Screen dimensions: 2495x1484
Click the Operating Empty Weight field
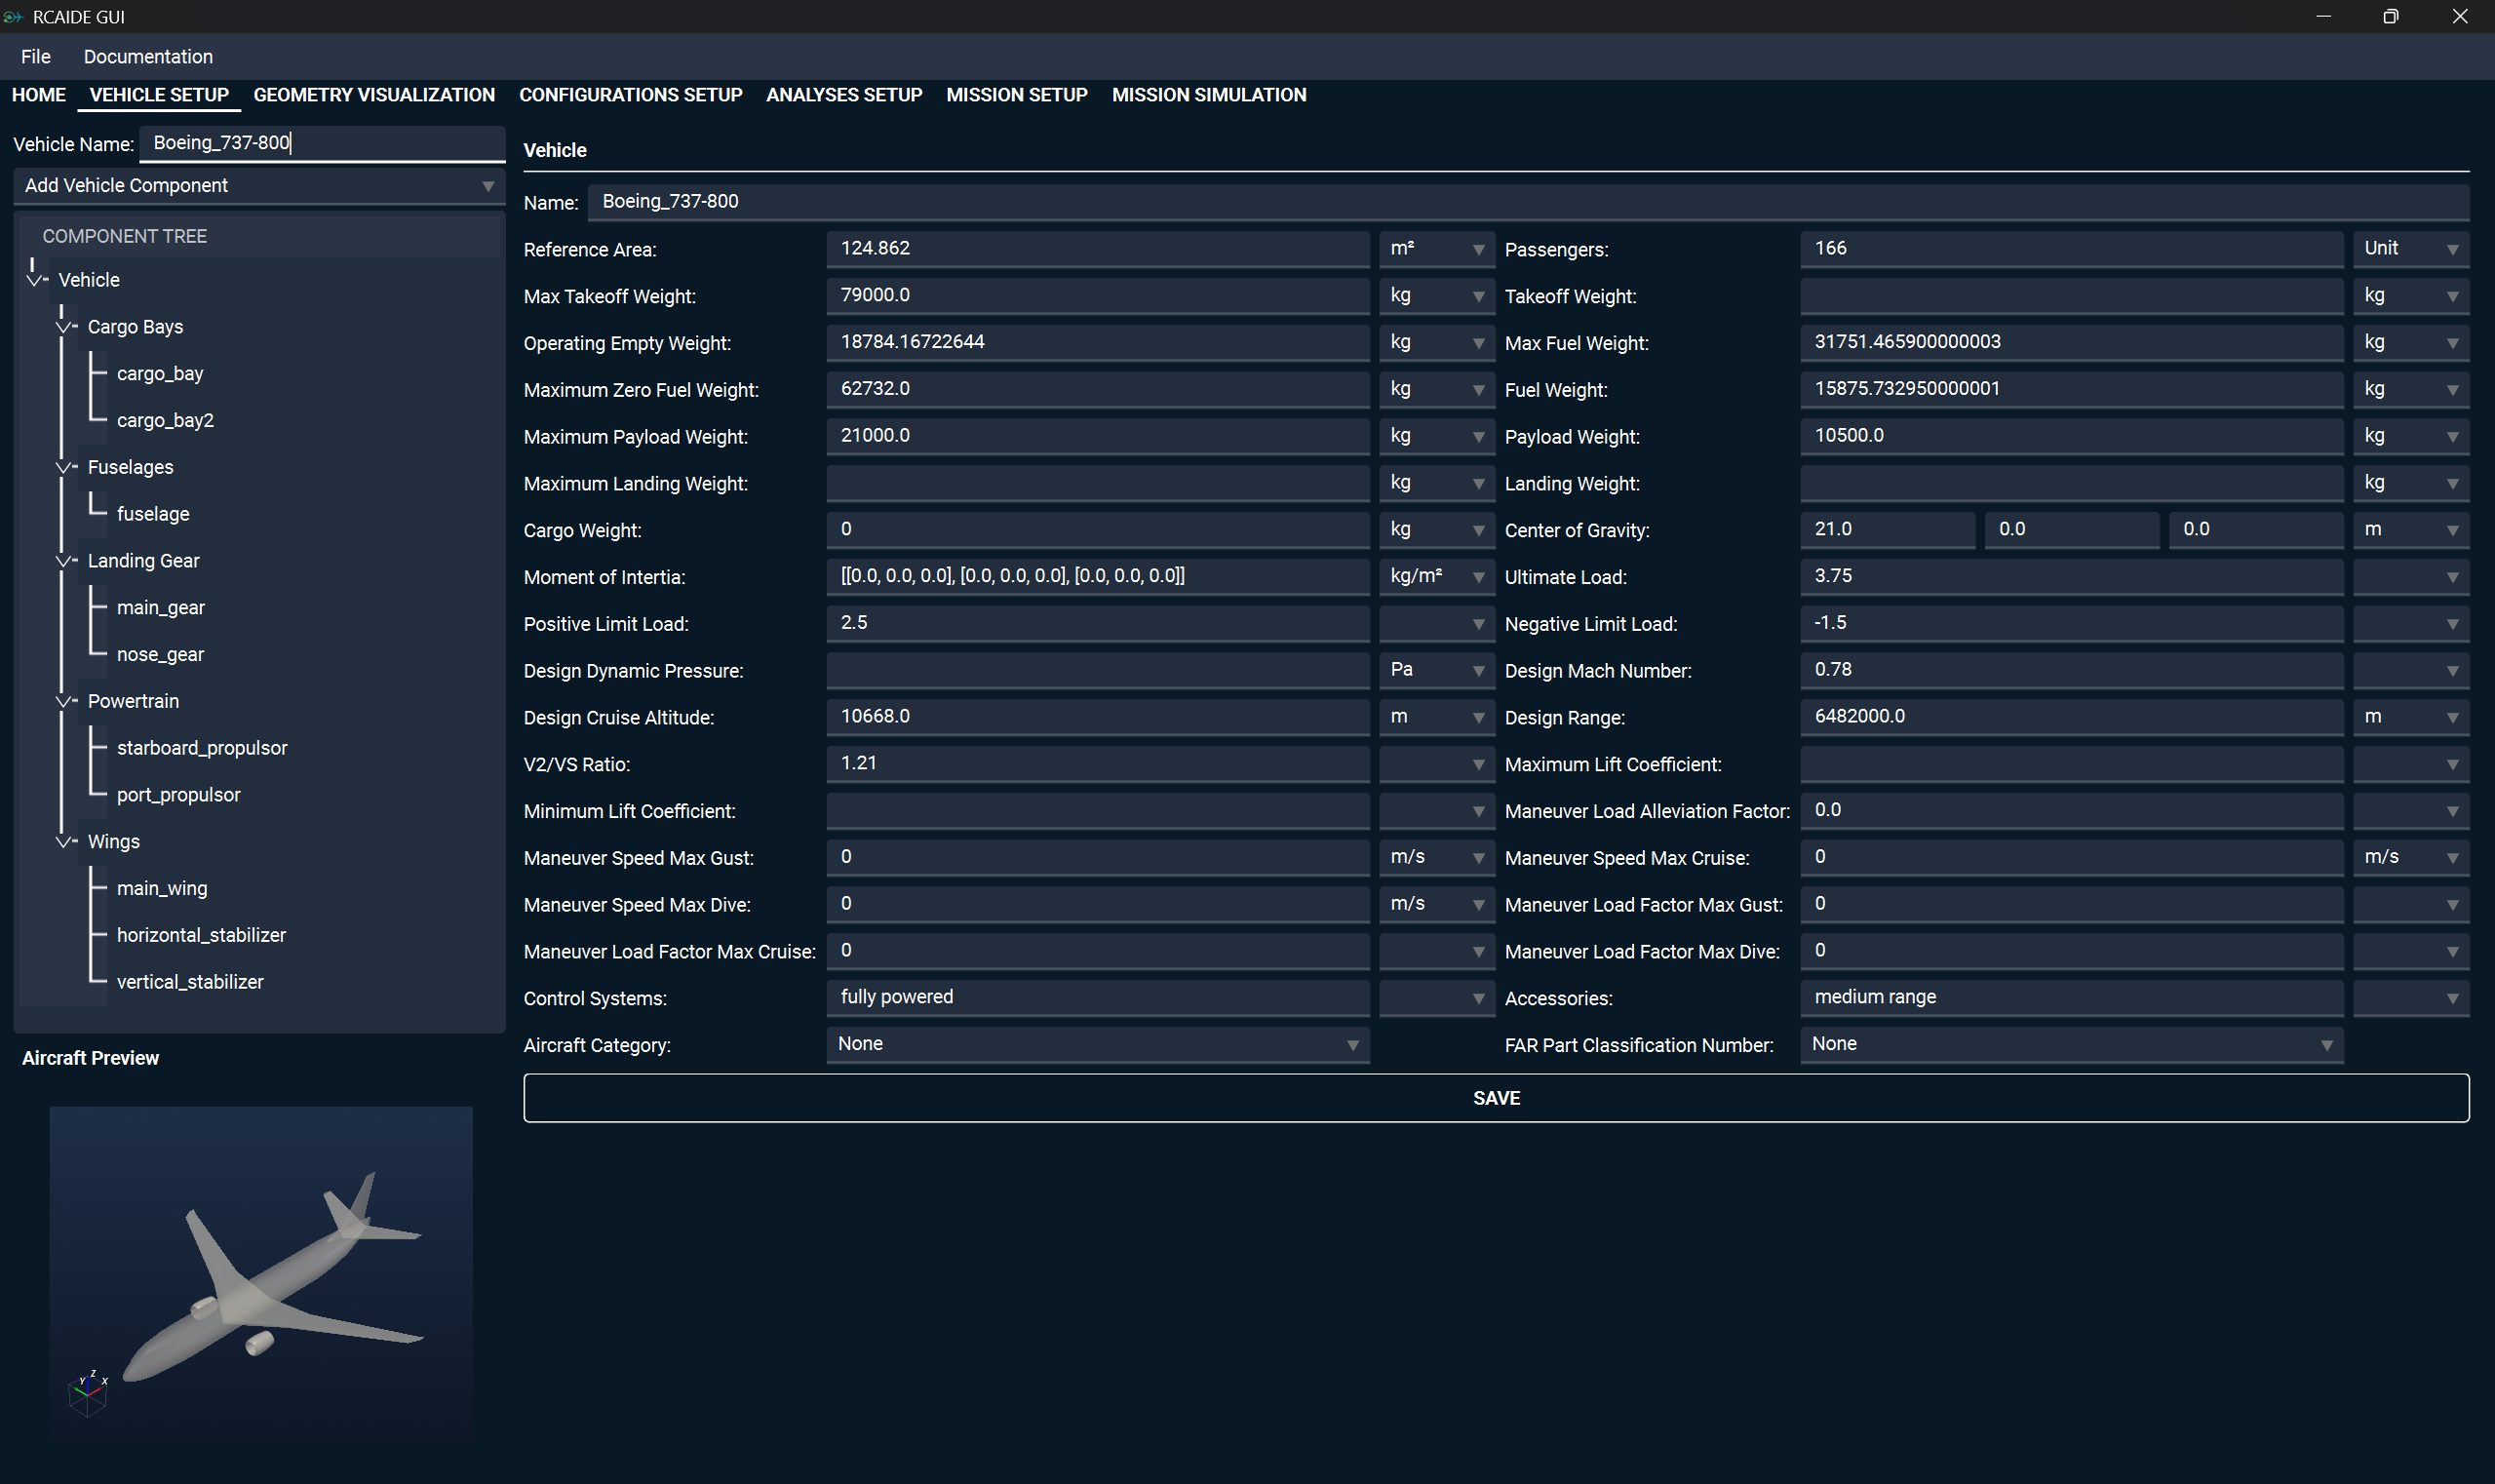point(1097,343)
